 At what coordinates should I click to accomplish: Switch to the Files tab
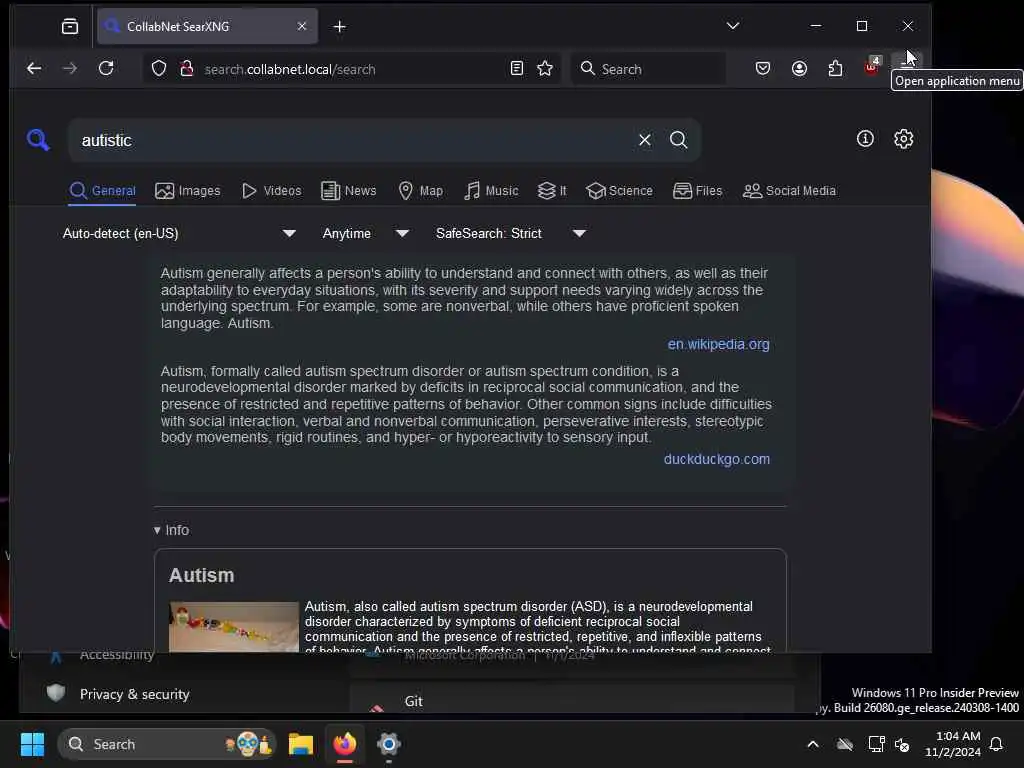[697, 191]
